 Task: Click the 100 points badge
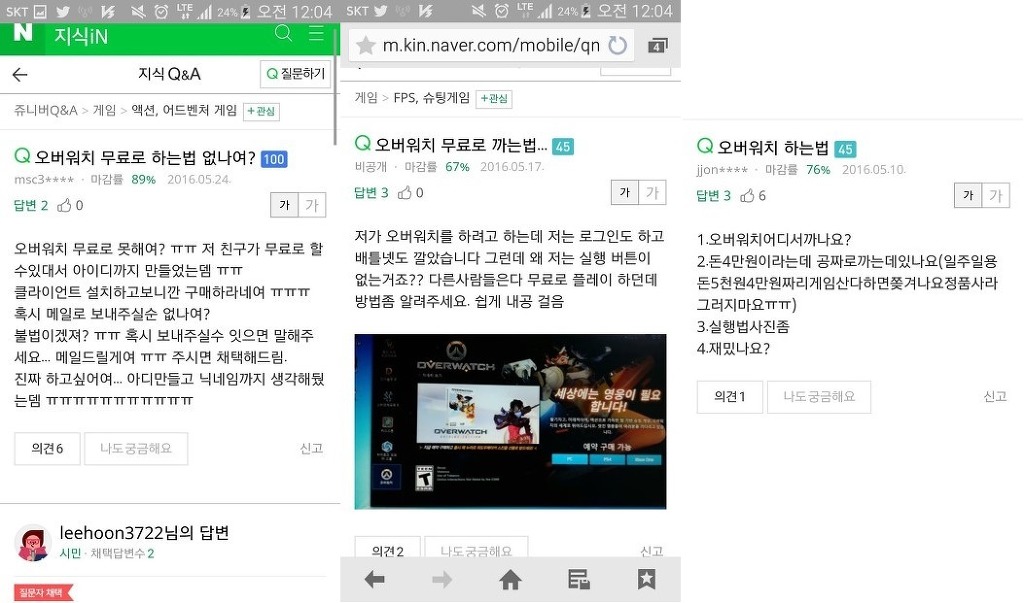(x=274, y=159)
